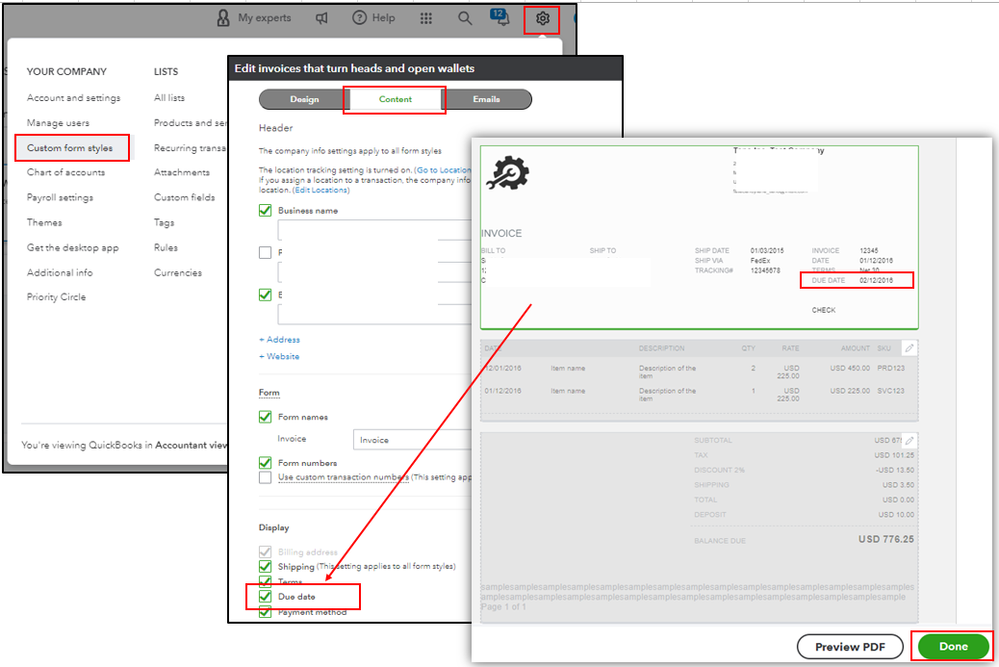Switch to the Emails tab
The width and height of the screenshot is (999, 667).
point(487,99)
